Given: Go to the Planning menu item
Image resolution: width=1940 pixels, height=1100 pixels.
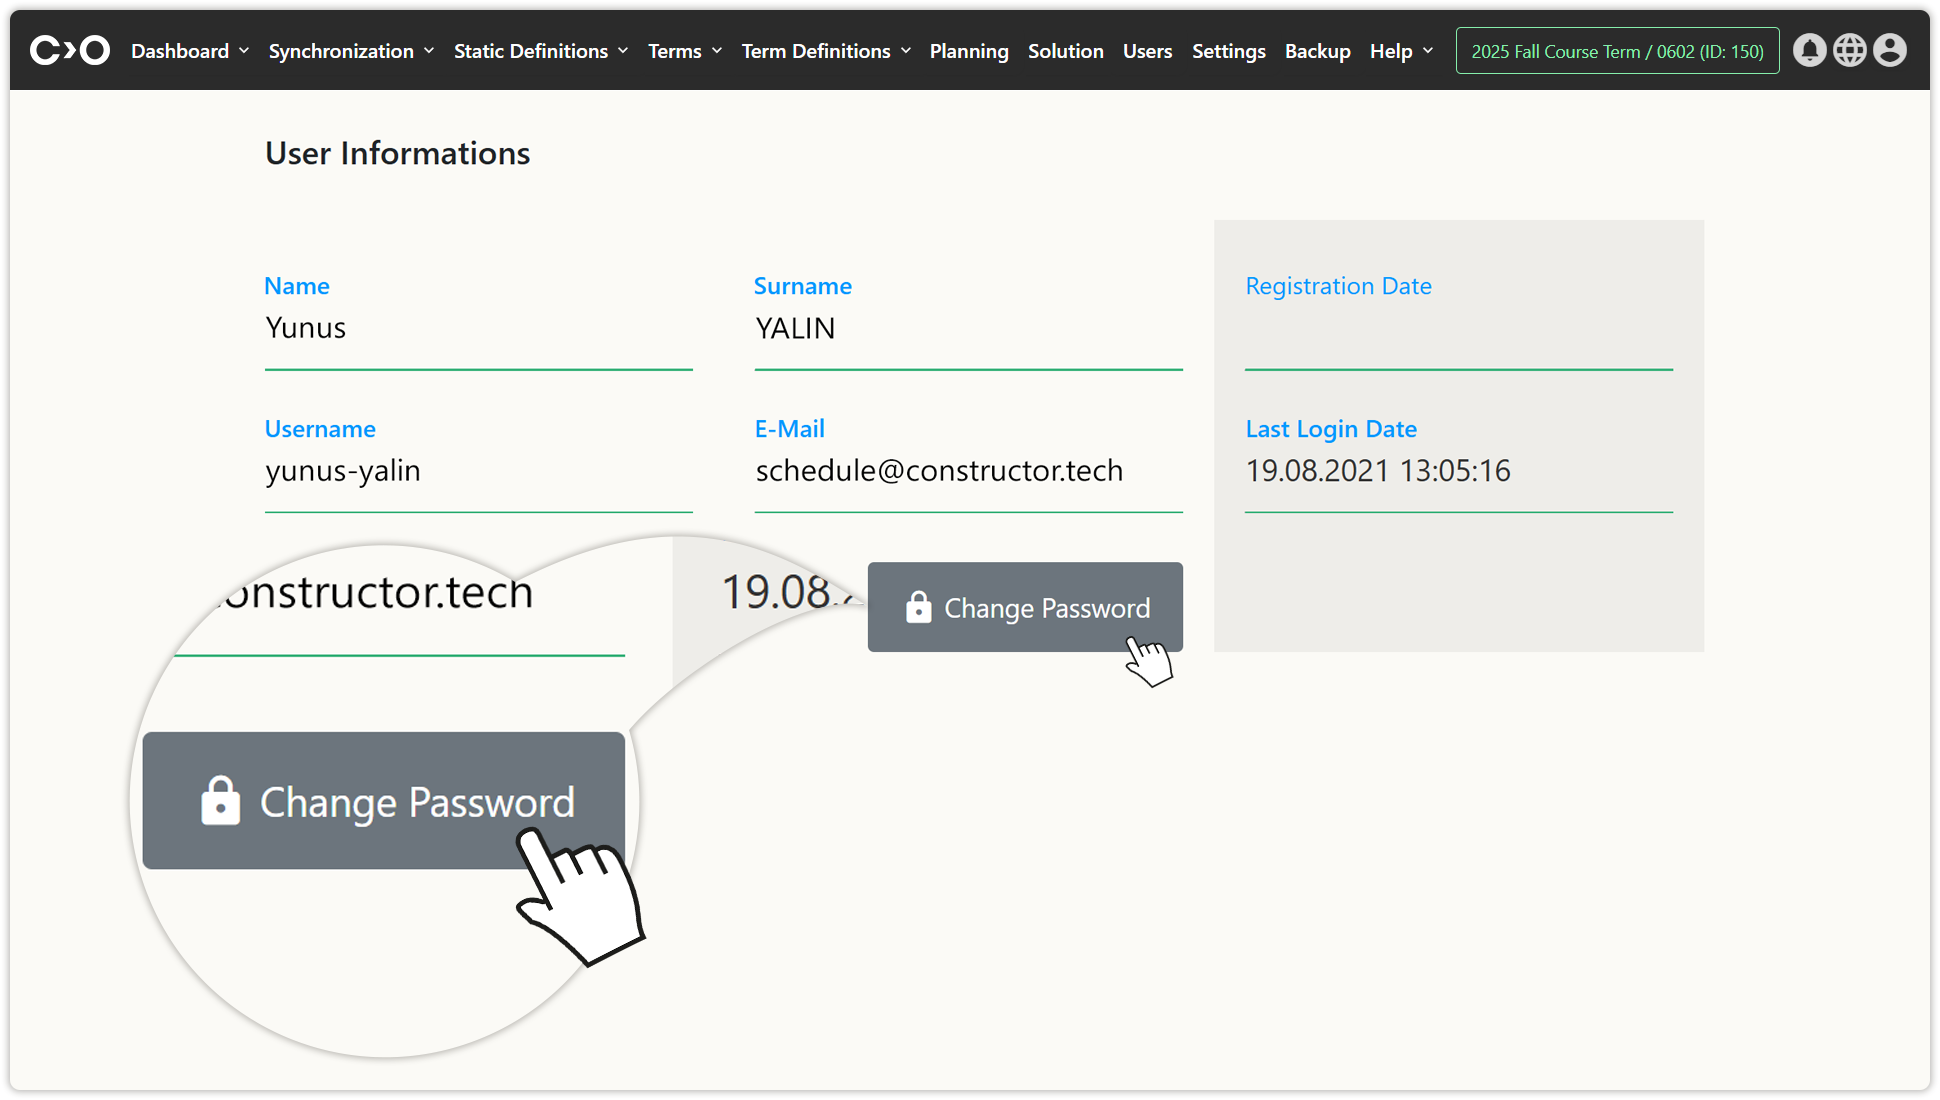Looking at the screenshot, I should (968, 51).
